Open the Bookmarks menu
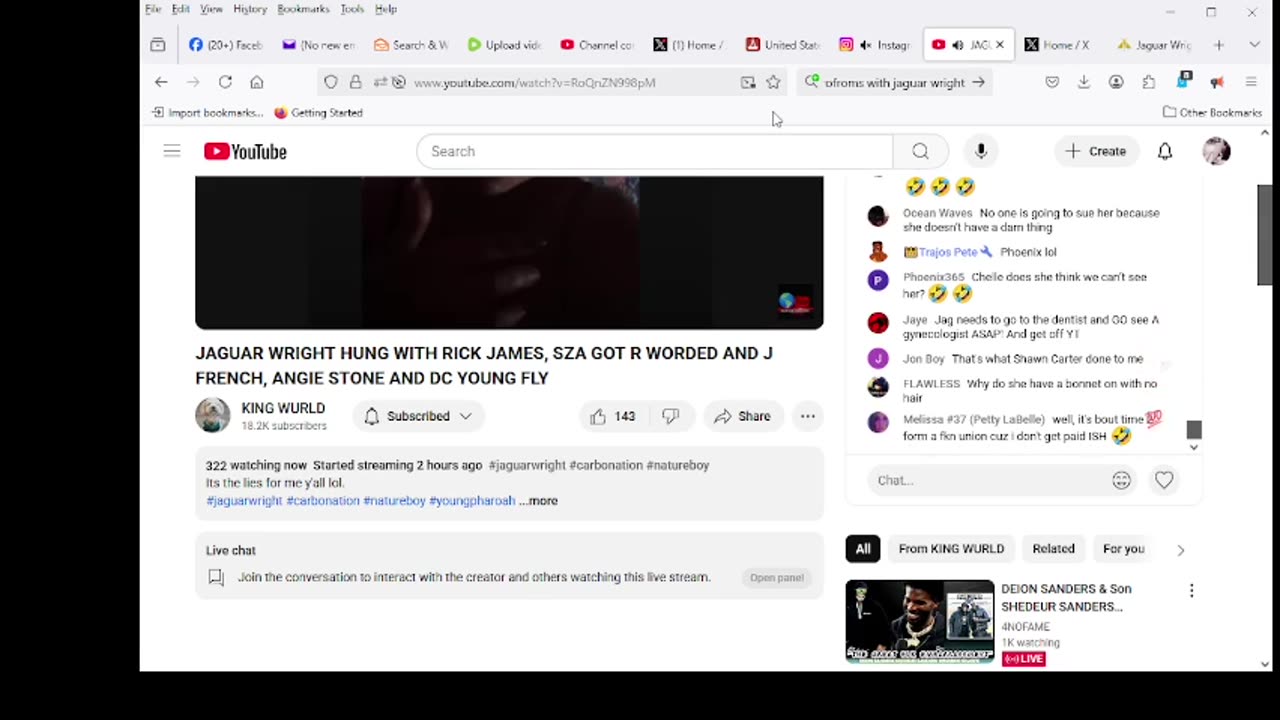The width and height of the screenshot is (1280, 720). pos(303,9)
